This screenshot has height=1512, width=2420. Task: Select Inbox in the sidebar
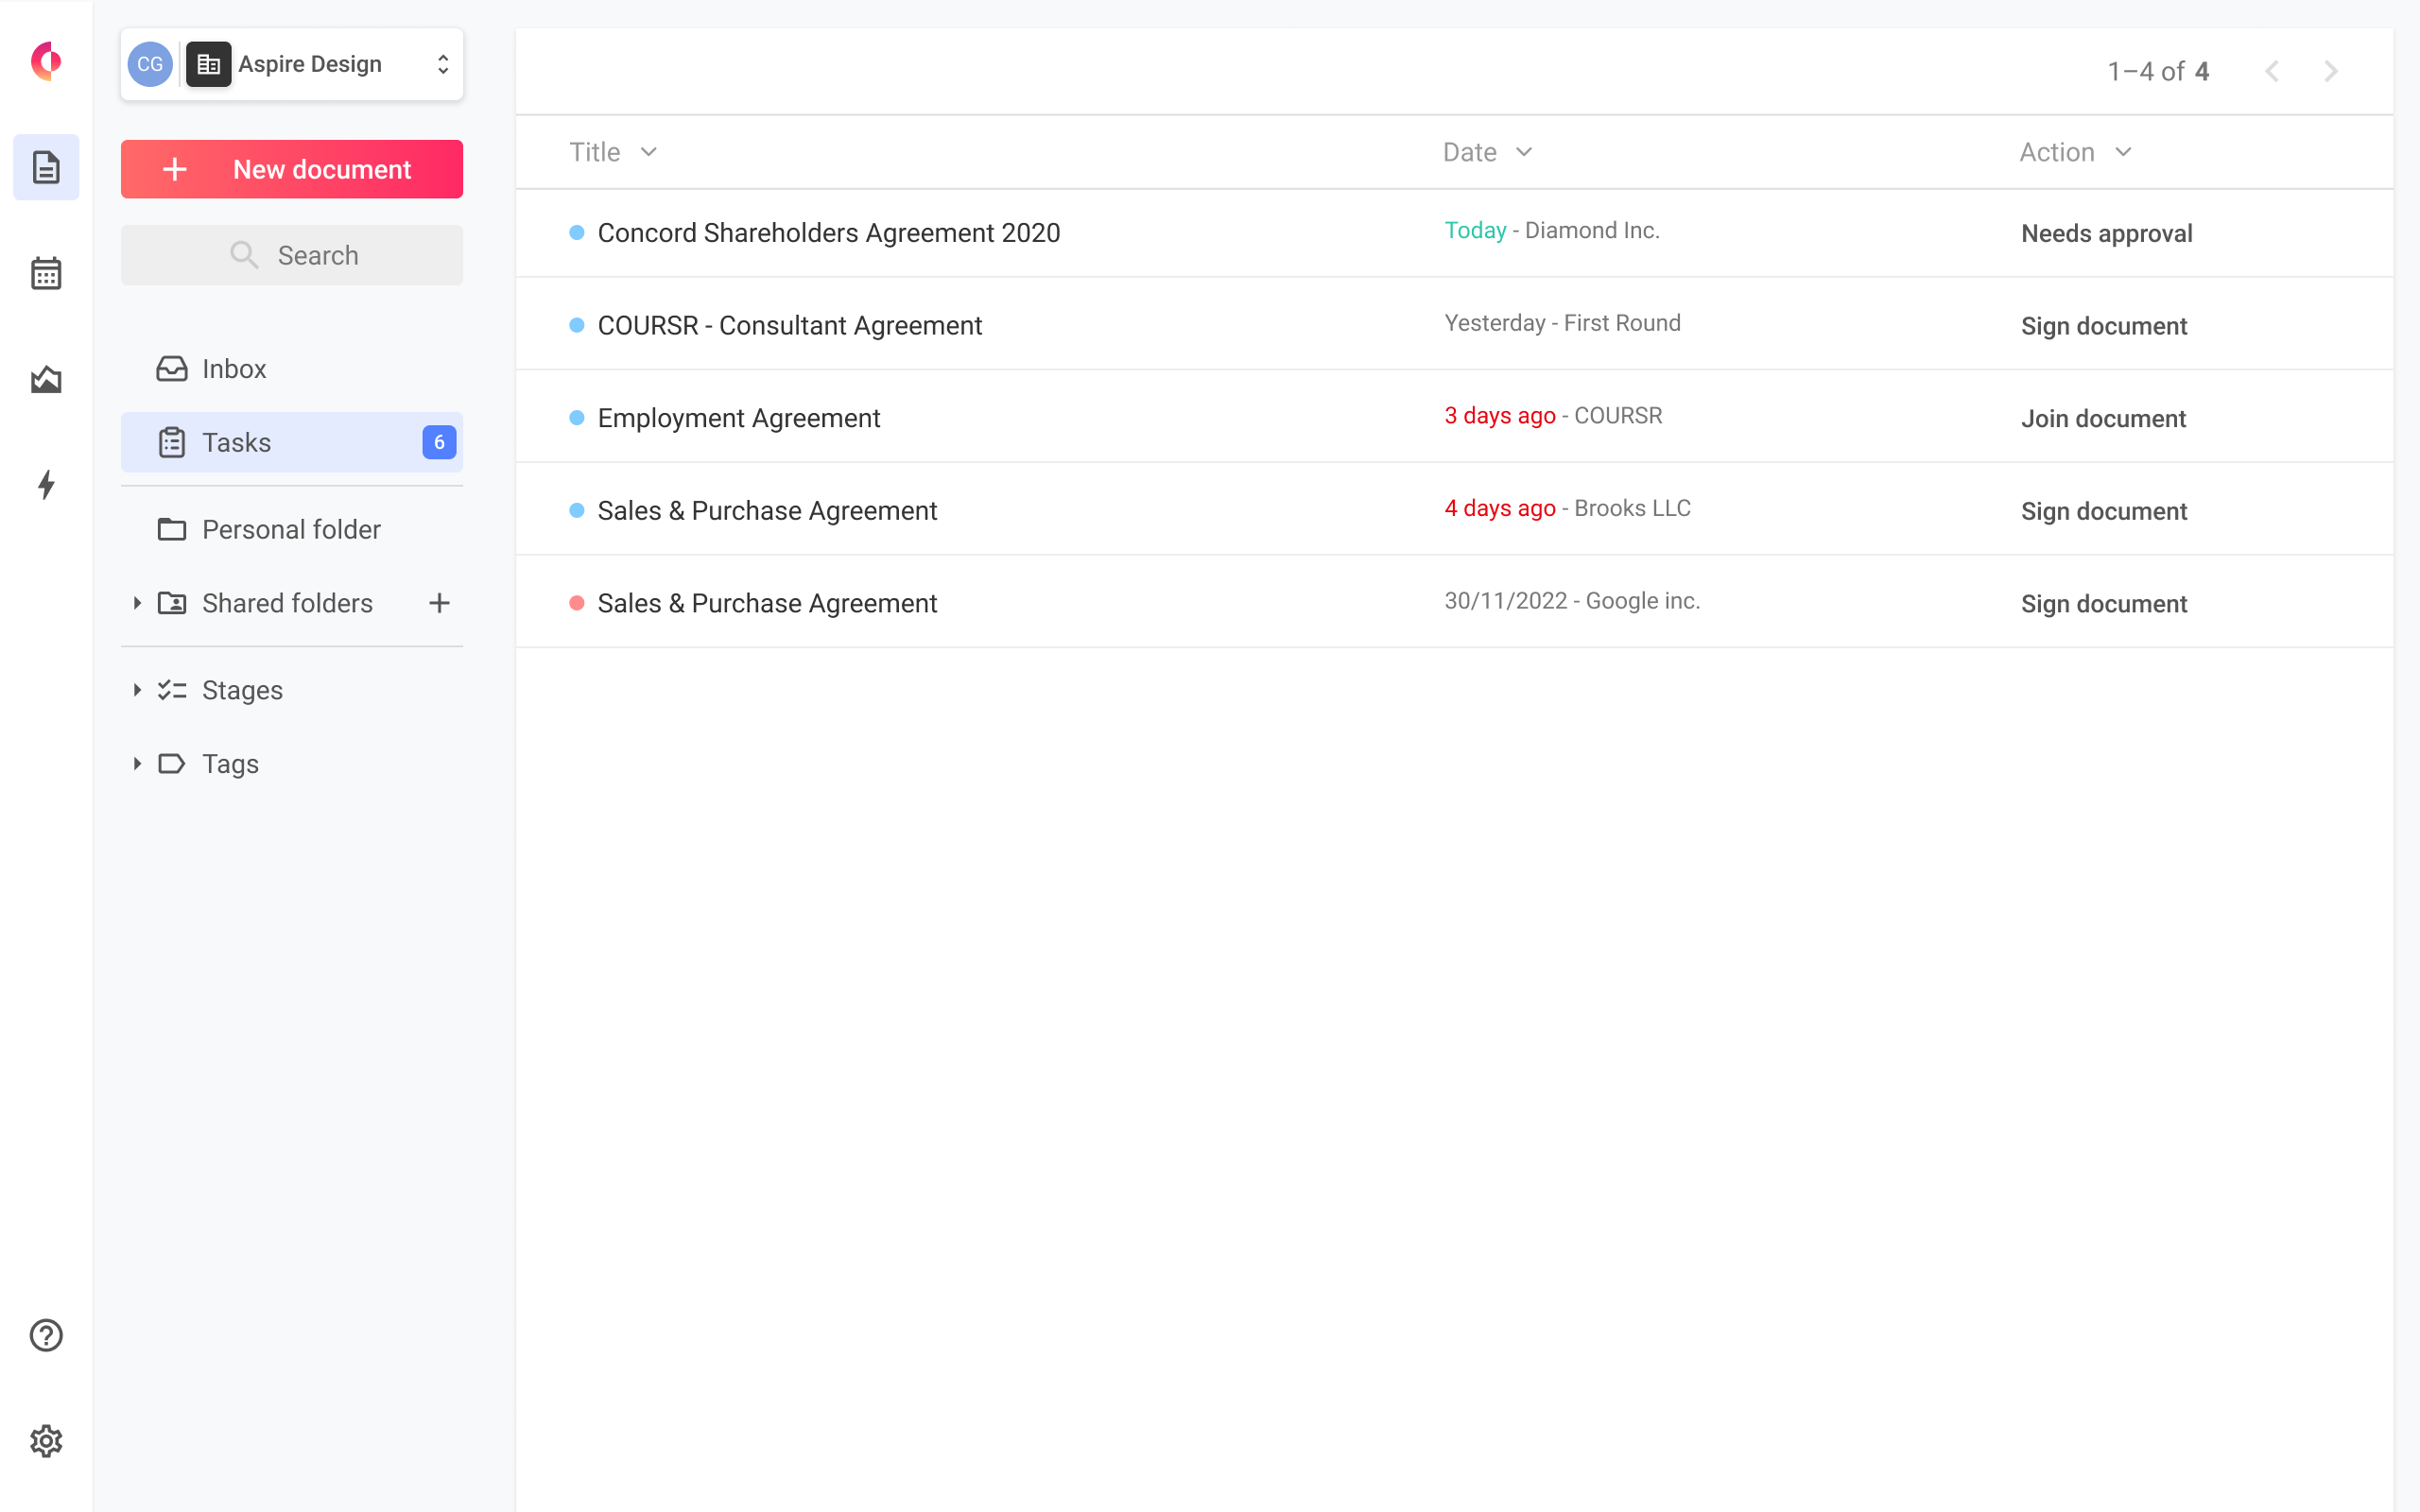pyautogui.click(x=234, y=369)
